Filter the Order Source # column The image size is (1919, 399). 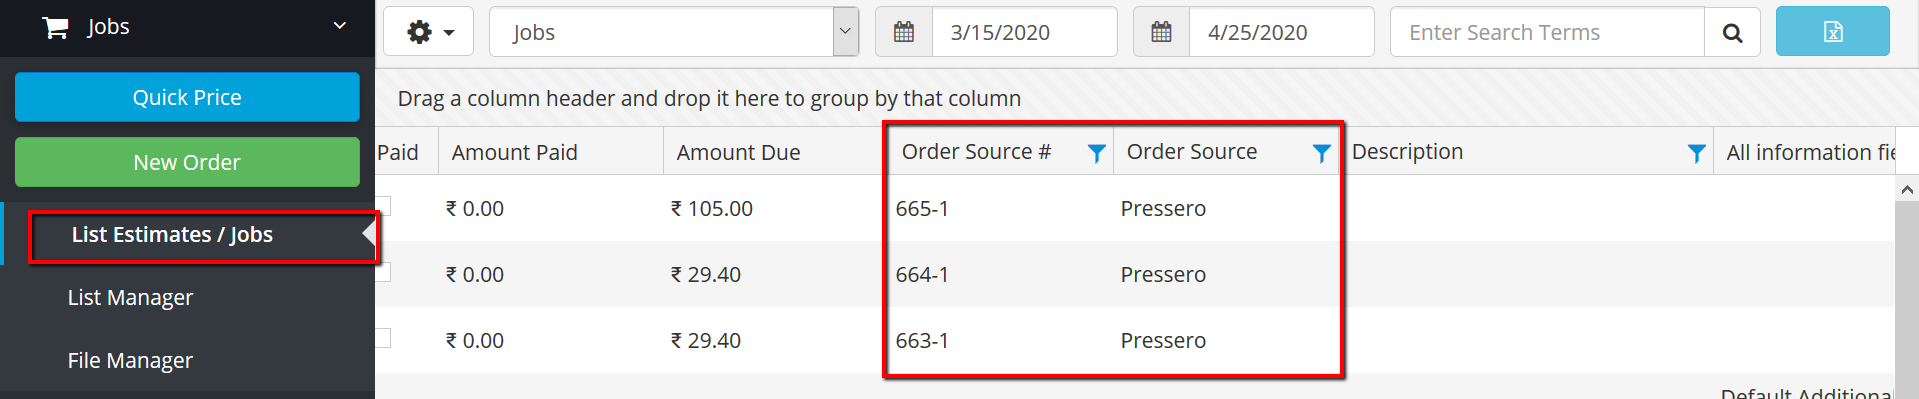click(1097, 153)
